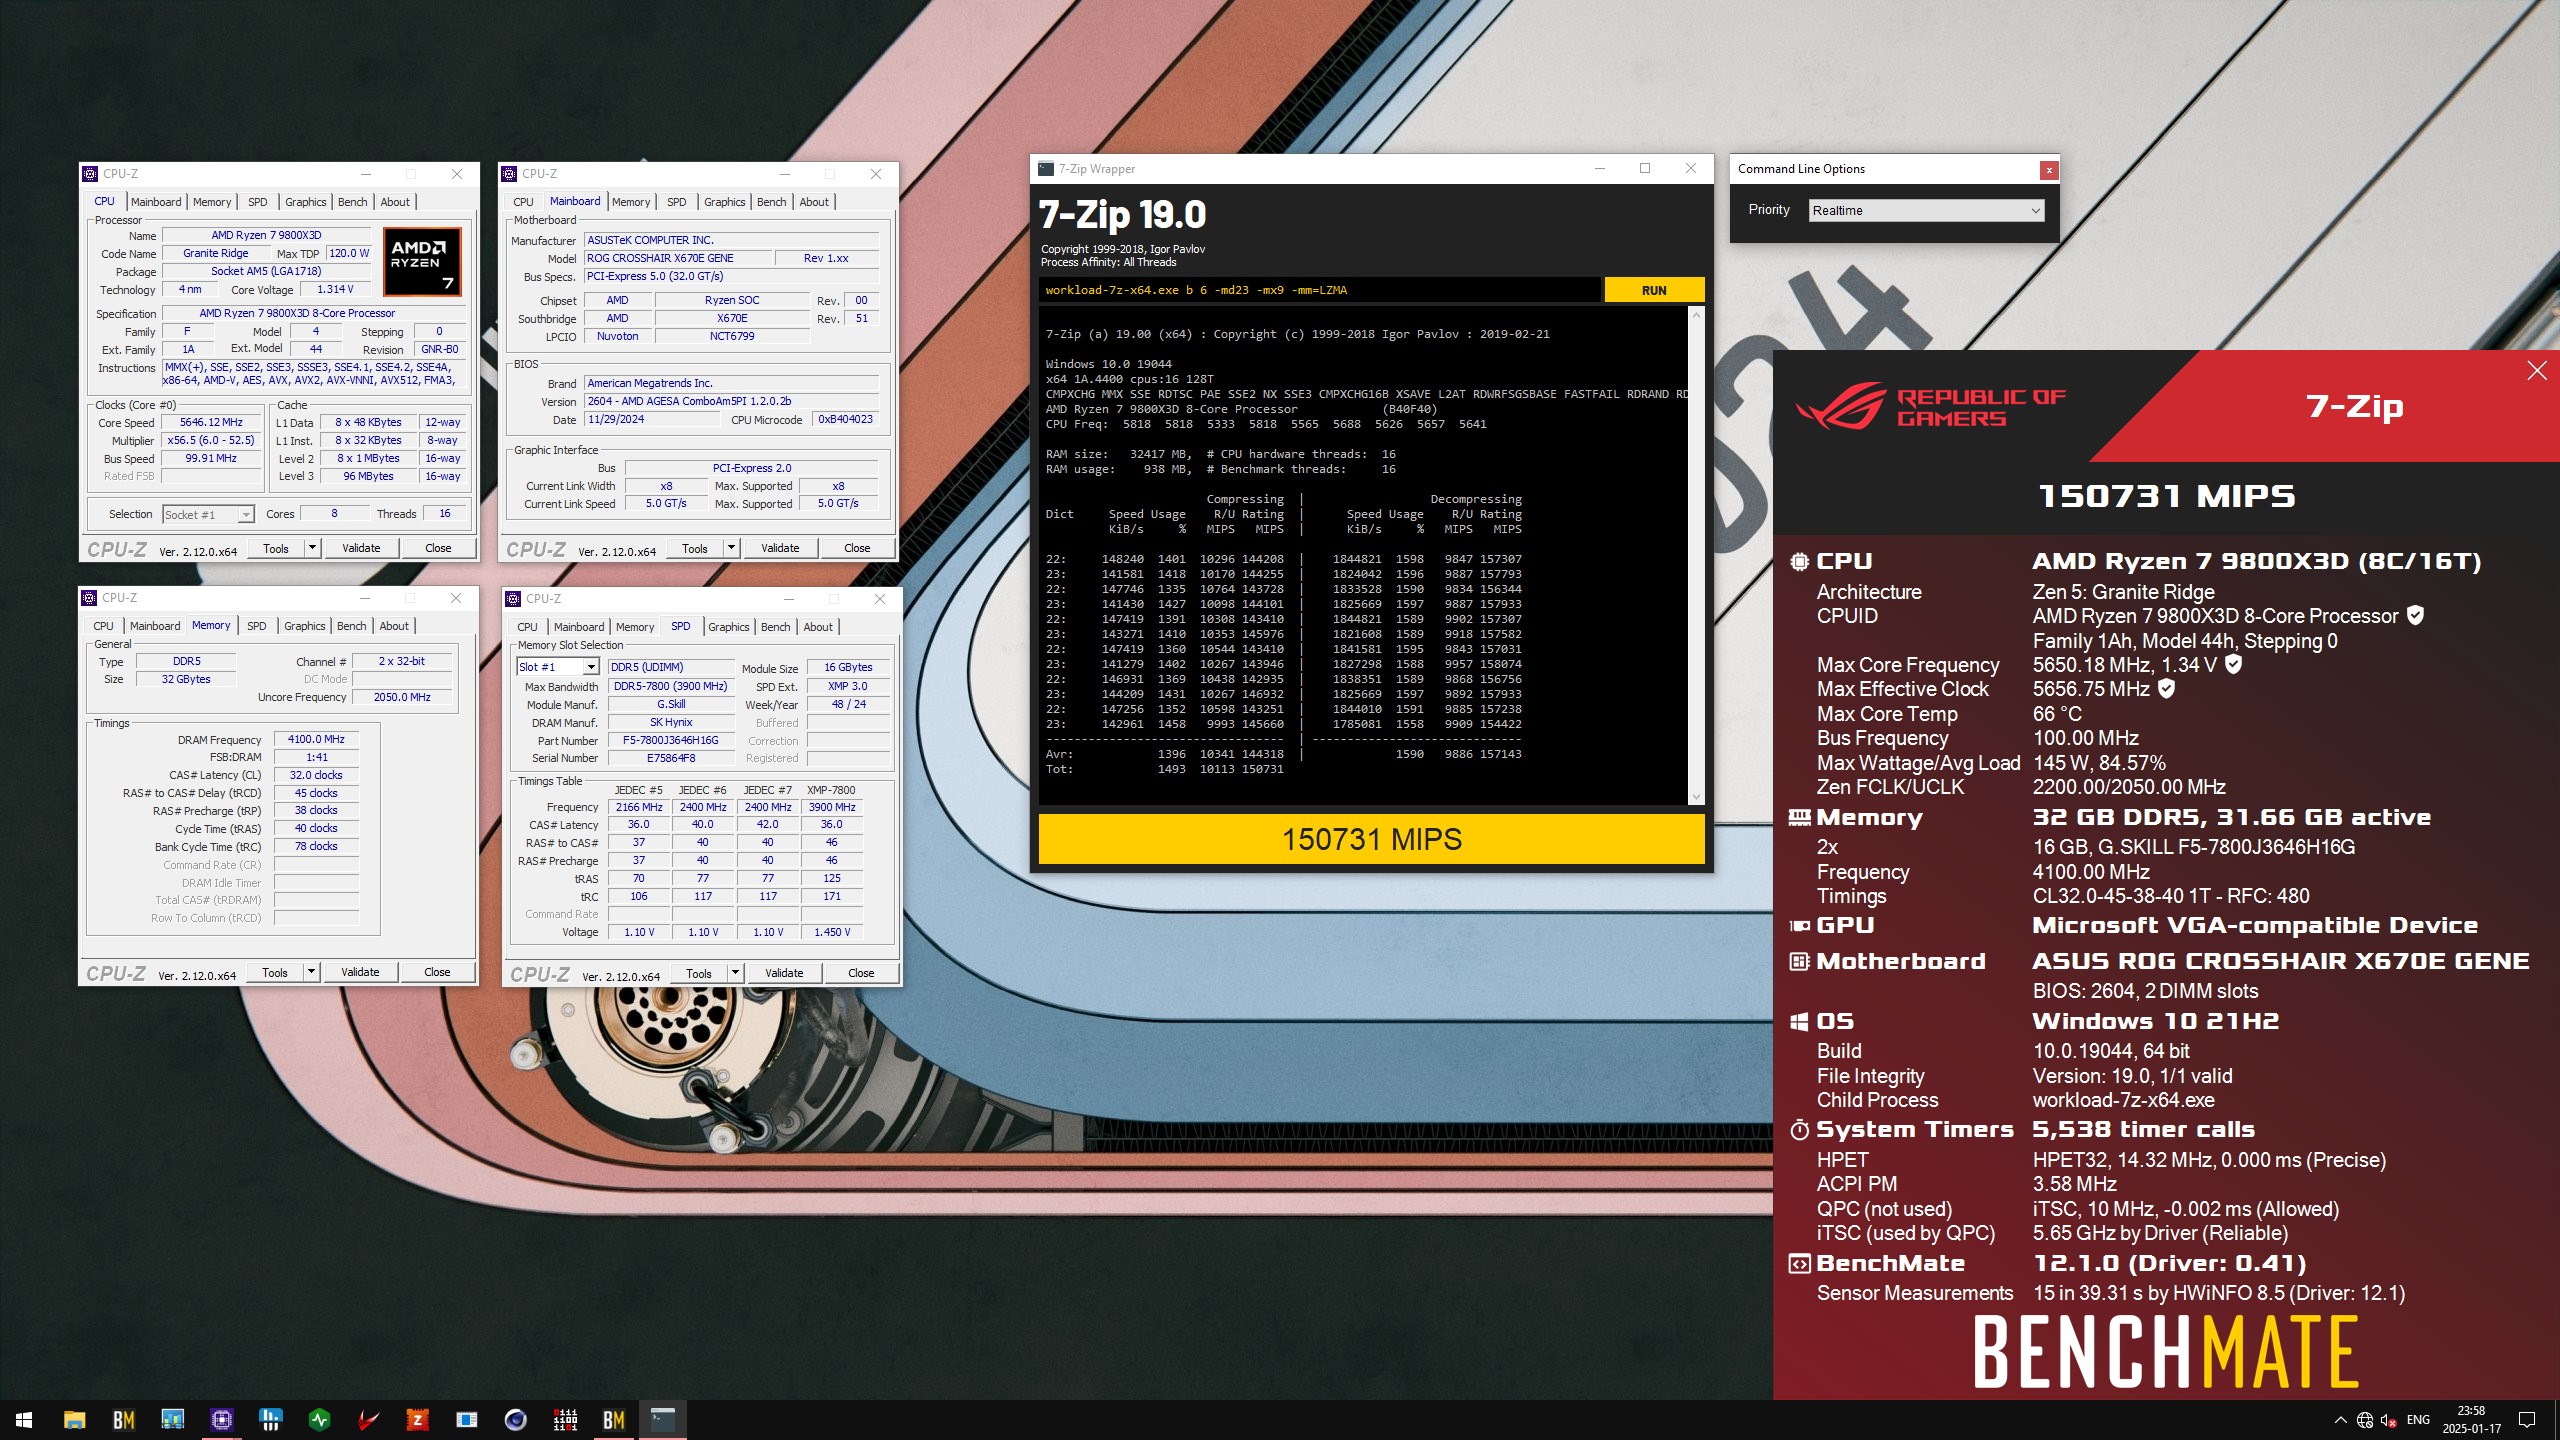Viewport: 2560px width, 1440px height.
Task: Expand Tools arrow in CPU-Z Mainboard window
Action: coord(731,548)
